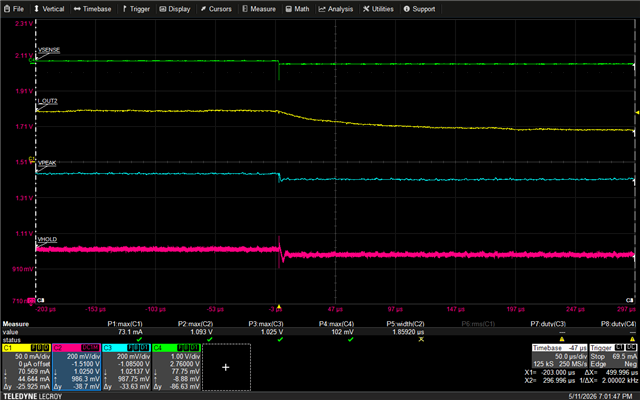Select the VPEAK trace label
640x400 pixels.
(47, 163)
